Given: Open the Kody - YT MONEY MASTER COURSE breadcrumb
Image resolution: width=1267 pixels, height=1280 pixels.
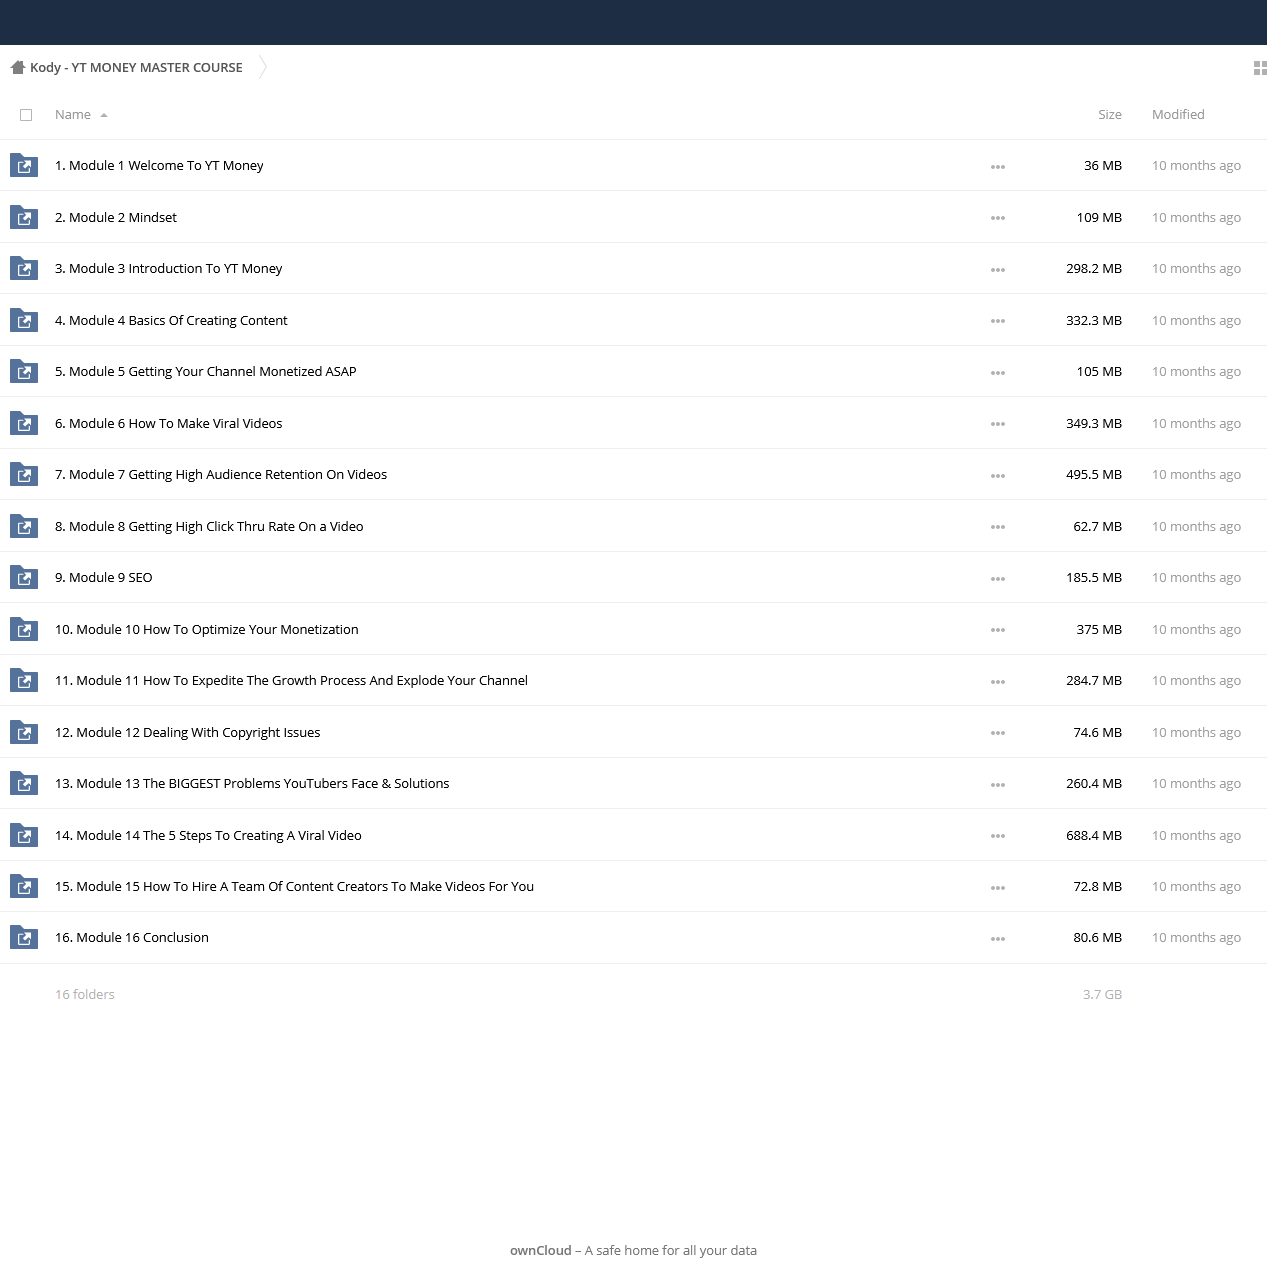Looking at the screenshot, I should (136, 68).
